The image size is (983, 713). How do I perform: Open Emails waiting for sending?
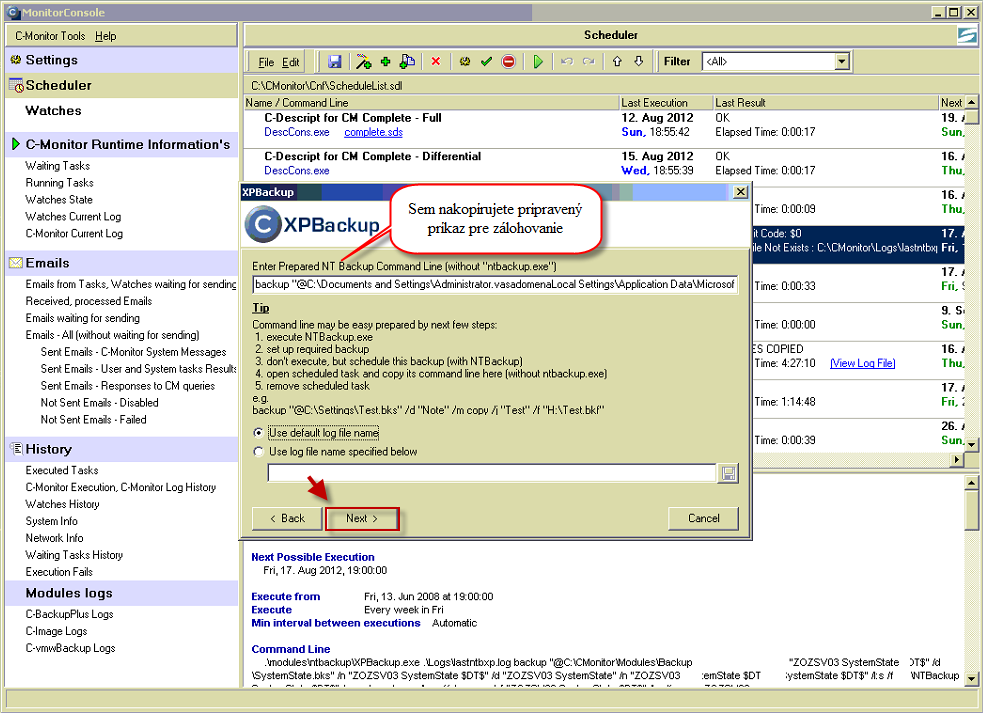(x=83, y=318)
